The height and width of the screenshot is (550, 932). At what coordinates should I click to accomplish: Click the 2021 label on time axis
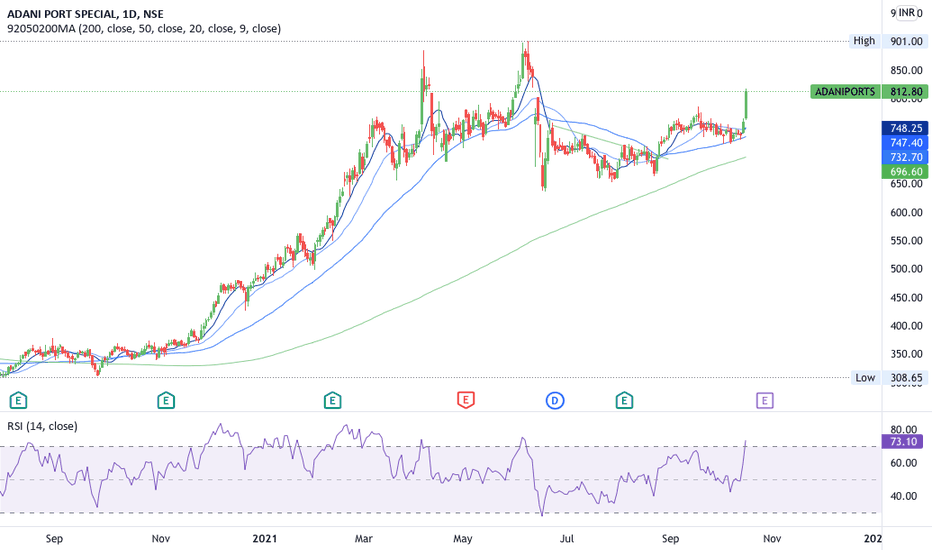(265, 539)
